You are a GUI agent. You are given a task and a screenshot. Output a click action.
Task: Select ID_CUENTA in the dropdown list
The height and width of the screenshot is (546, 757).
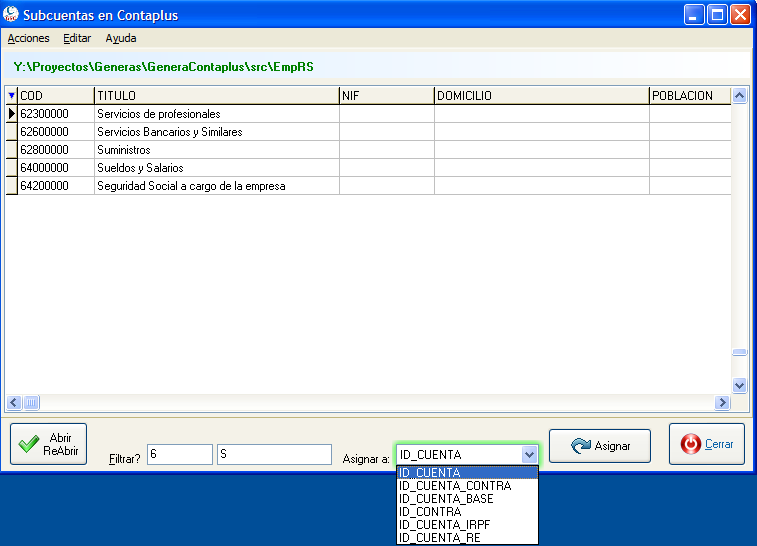tap(467, 473)
